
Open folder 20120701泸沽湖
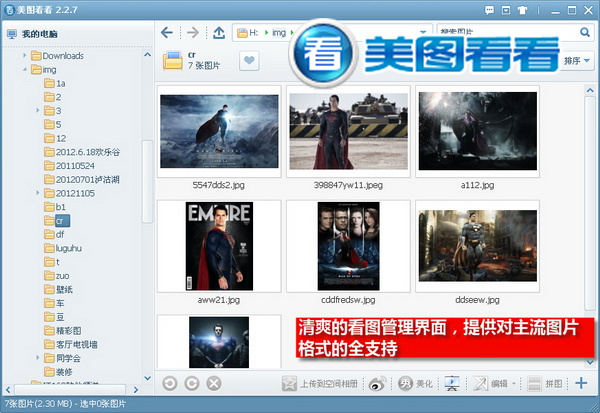[82, 180]
